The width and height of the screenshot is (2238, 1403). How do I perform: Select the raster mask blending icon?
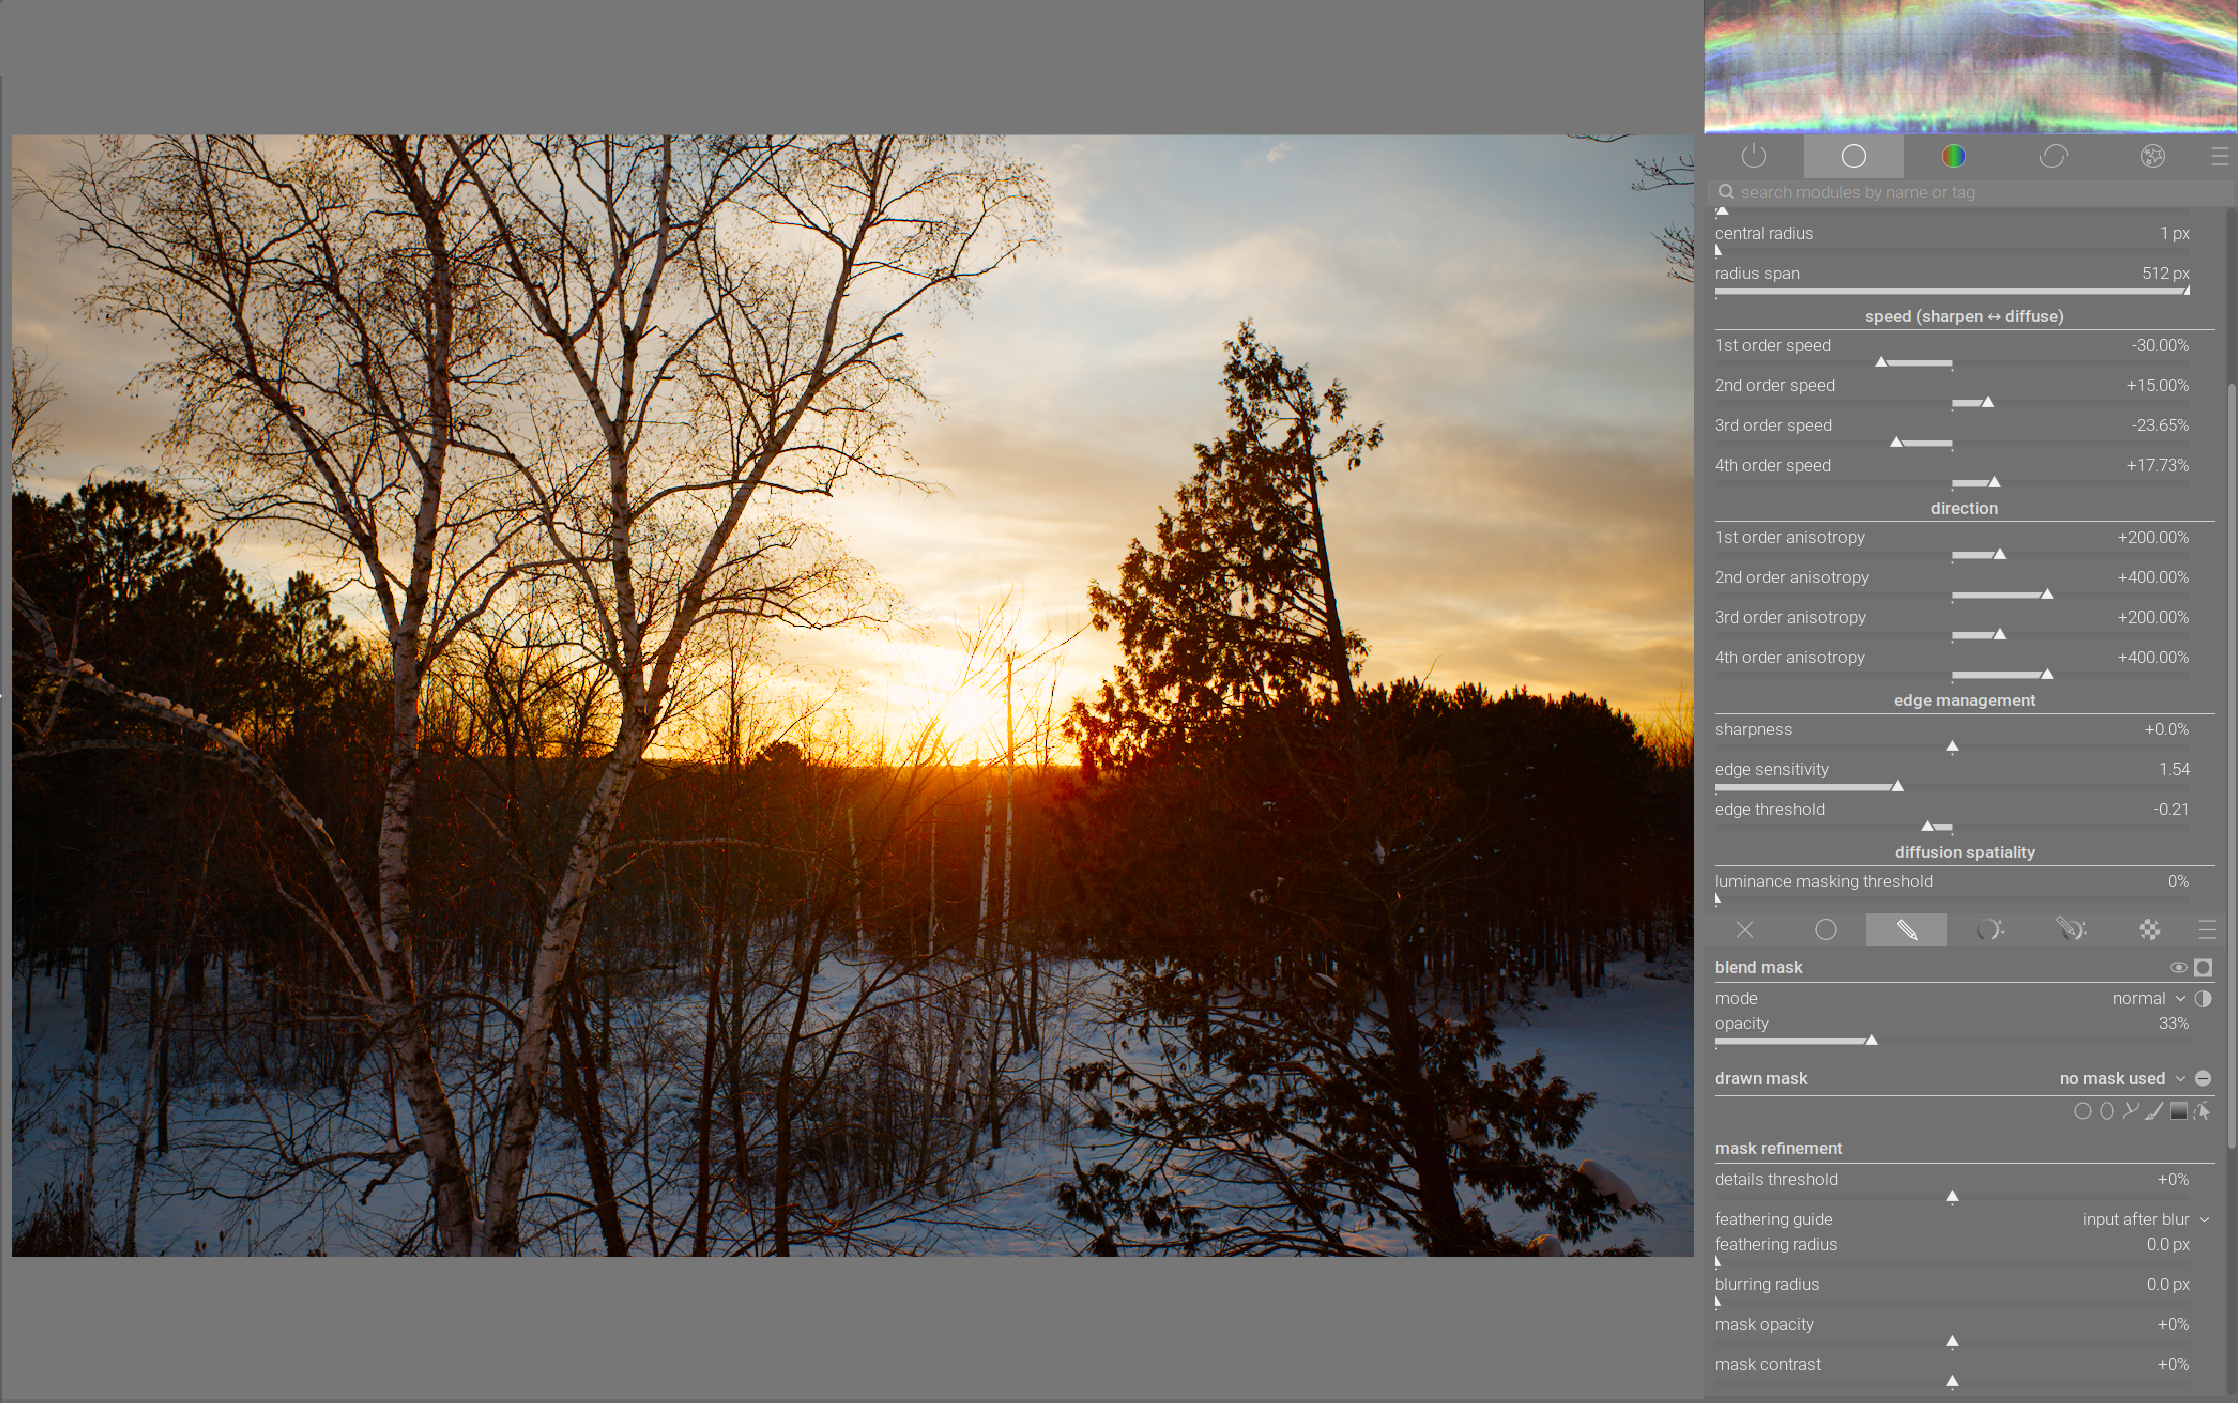2149,930
